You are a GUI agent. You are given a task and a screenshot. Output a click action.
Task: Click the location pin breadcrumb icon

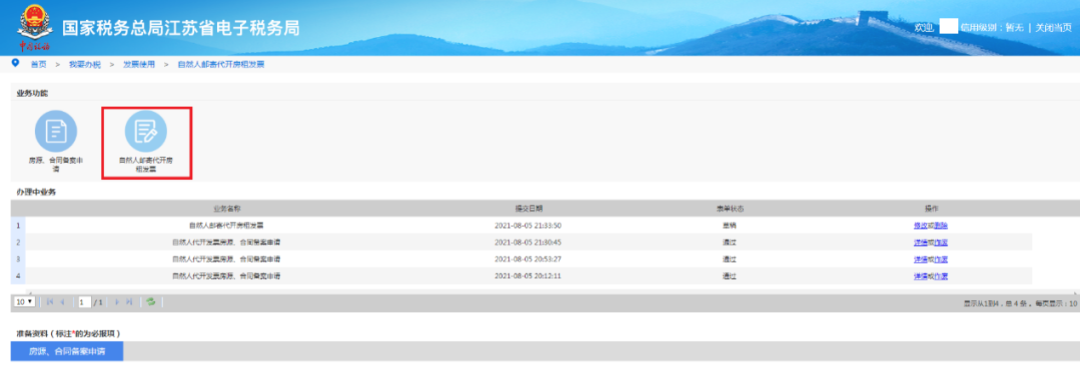click(15, 63)
